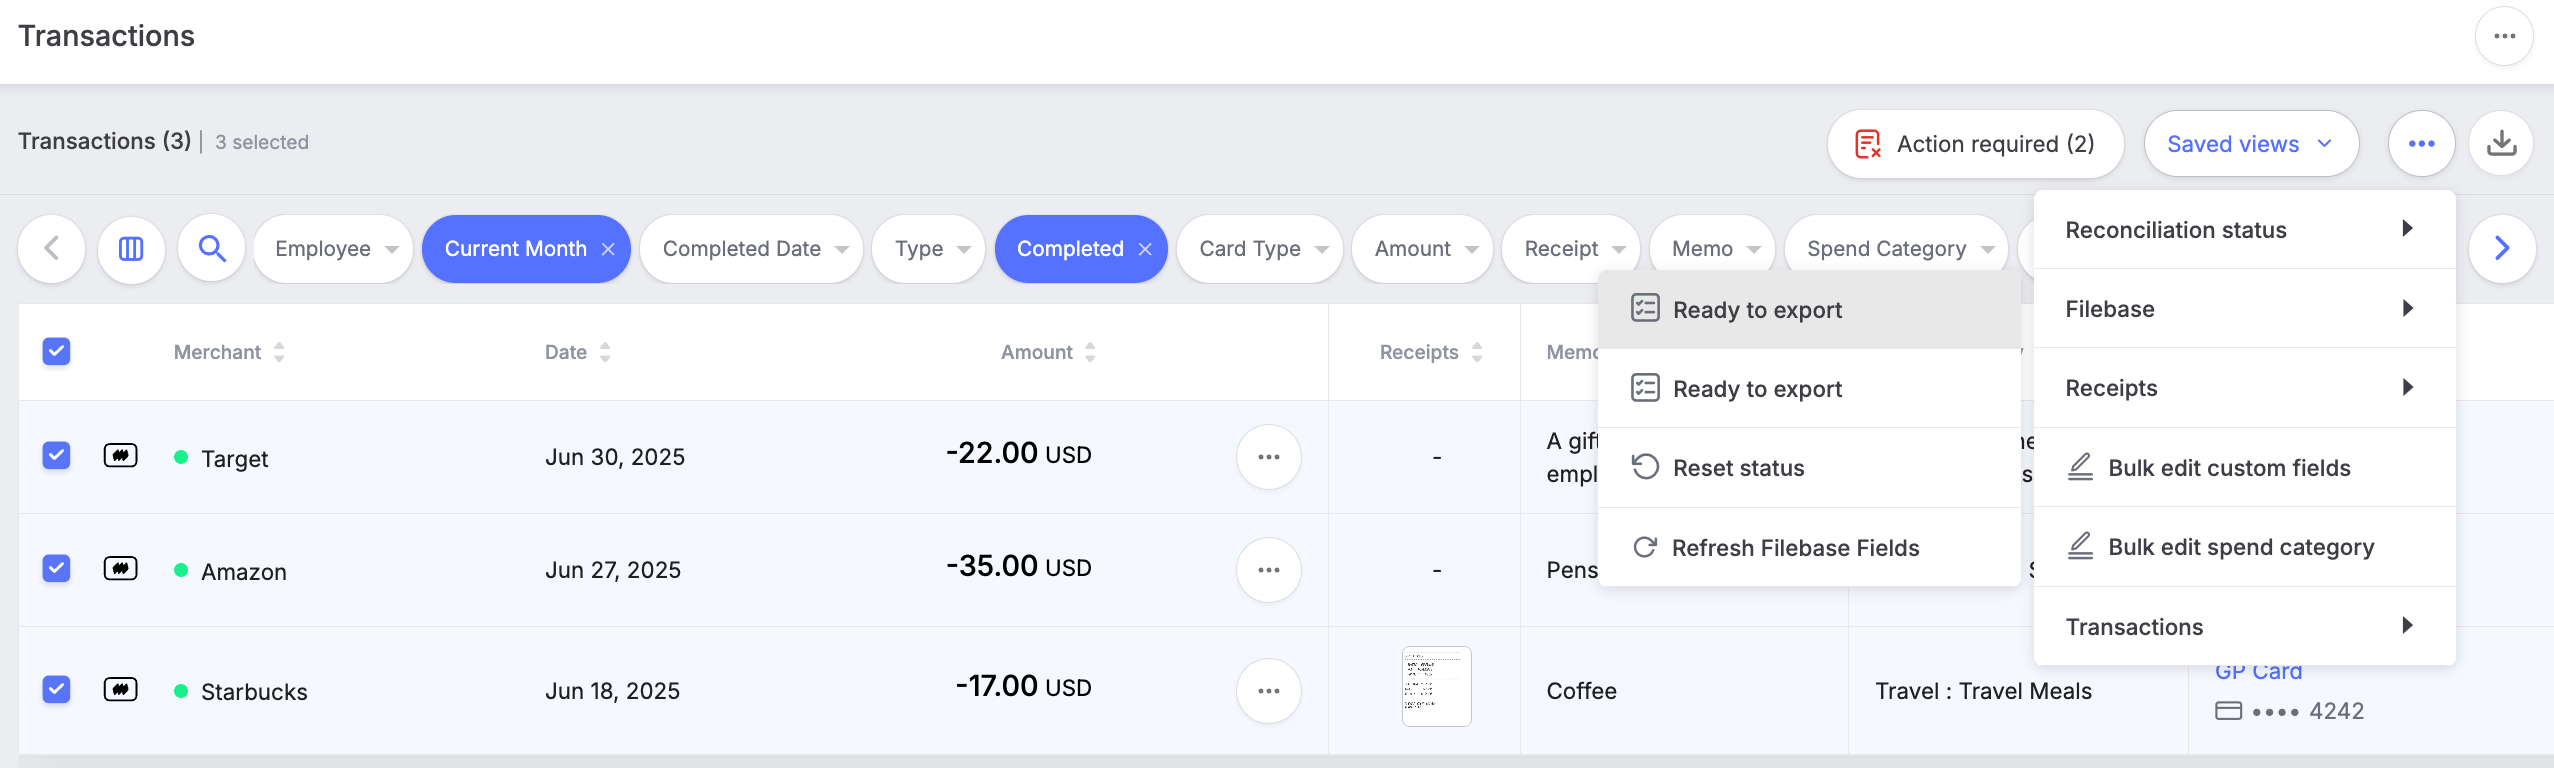Viewport: 2554px width, 768px height.
Task: Open the row options for Target transaction
Action: (x=1268, y=457)
